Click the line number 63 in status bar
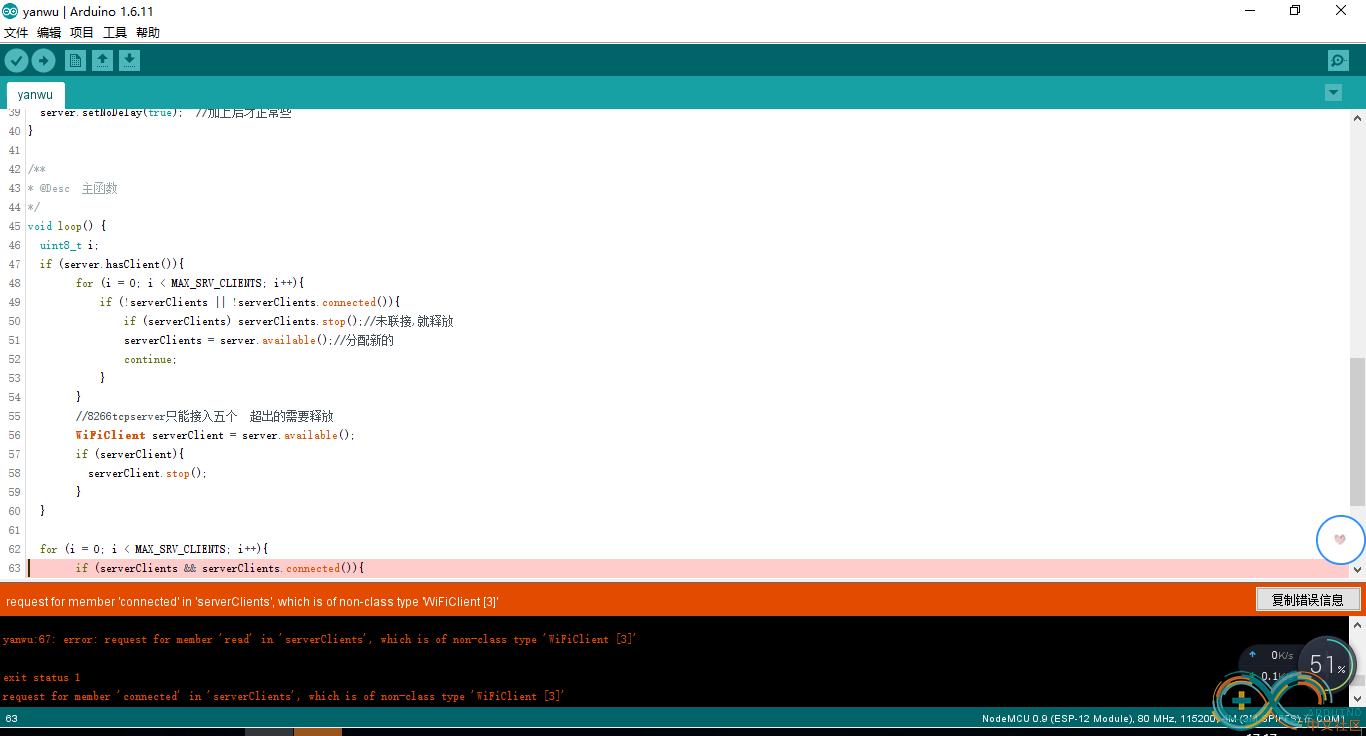 pos(11,719)
